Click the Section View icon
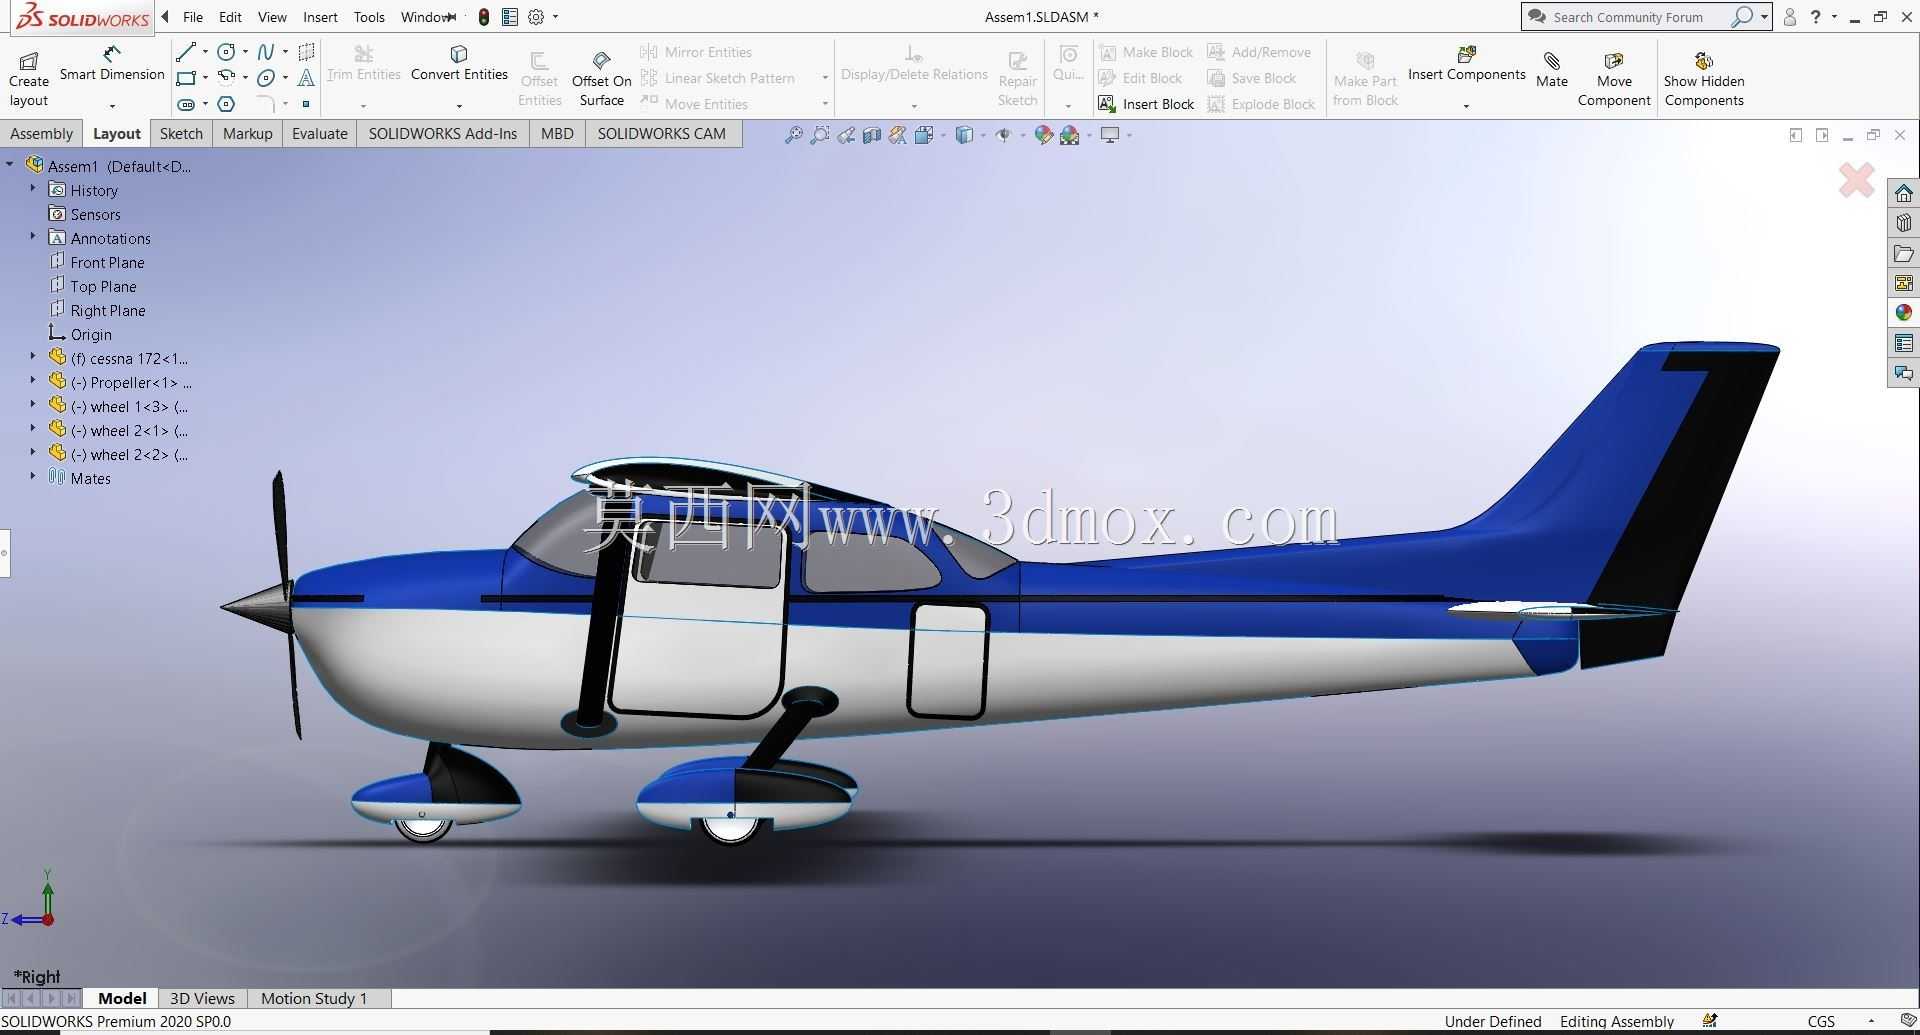1920x1035 pixels. (871, 135)
